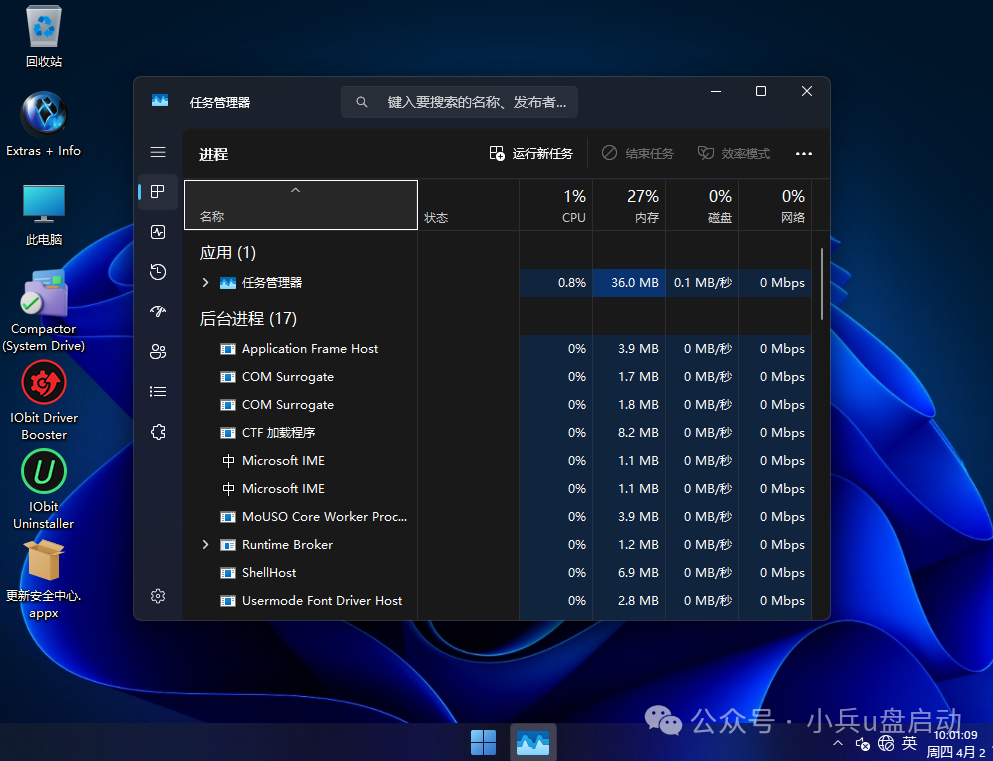Open the Details list sidebar icon
Image resolution: width=993 pixels, height=761 pixels.
click(158, 392)
